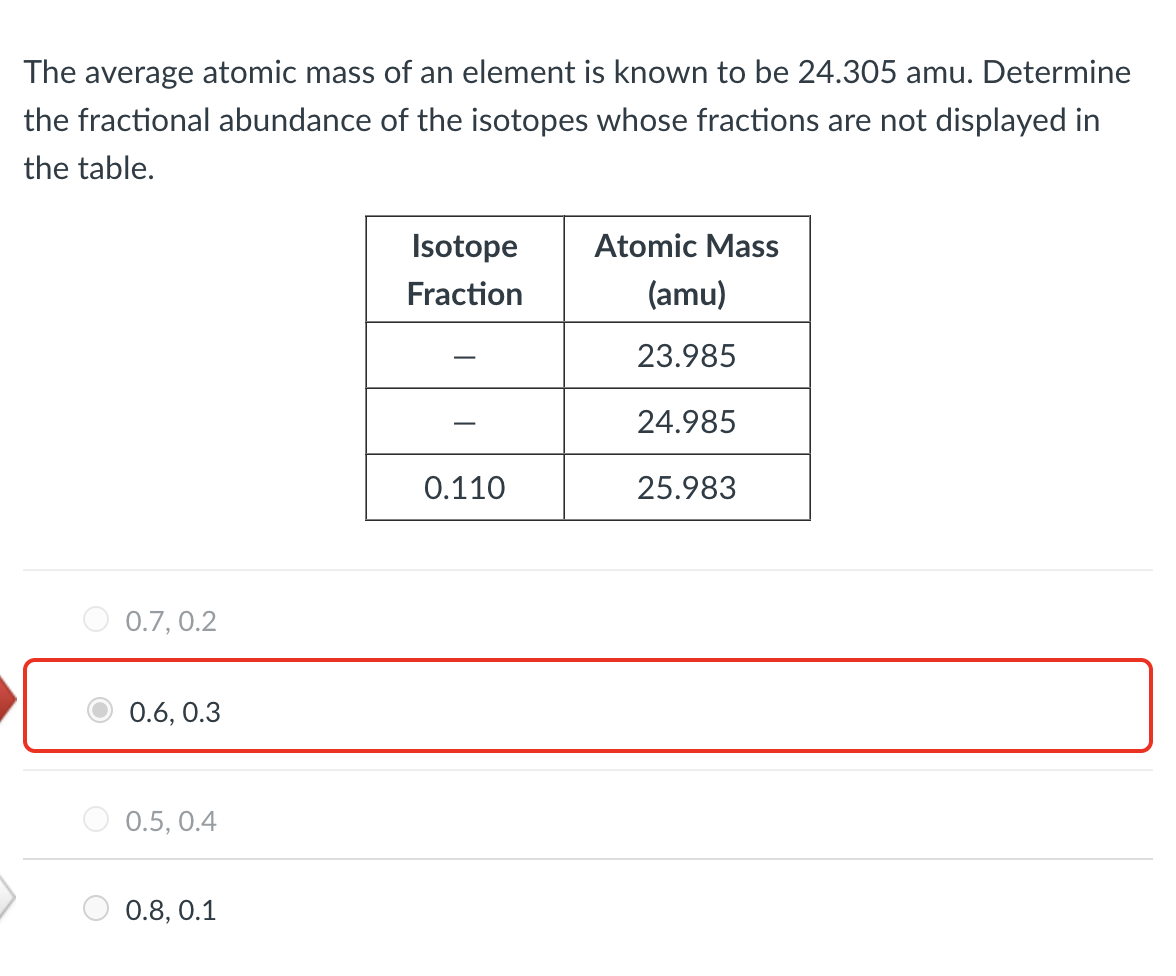The image size is (1176, 976).
Task: Click the highlighted answer box outlined in red
Action: (588, 705)
